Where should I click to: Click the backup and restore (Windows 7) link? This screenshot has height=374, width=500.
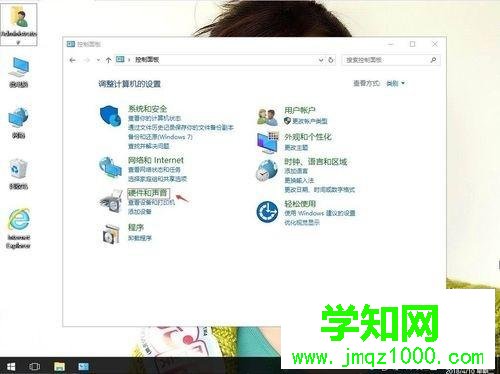click(x=160, y=137)
